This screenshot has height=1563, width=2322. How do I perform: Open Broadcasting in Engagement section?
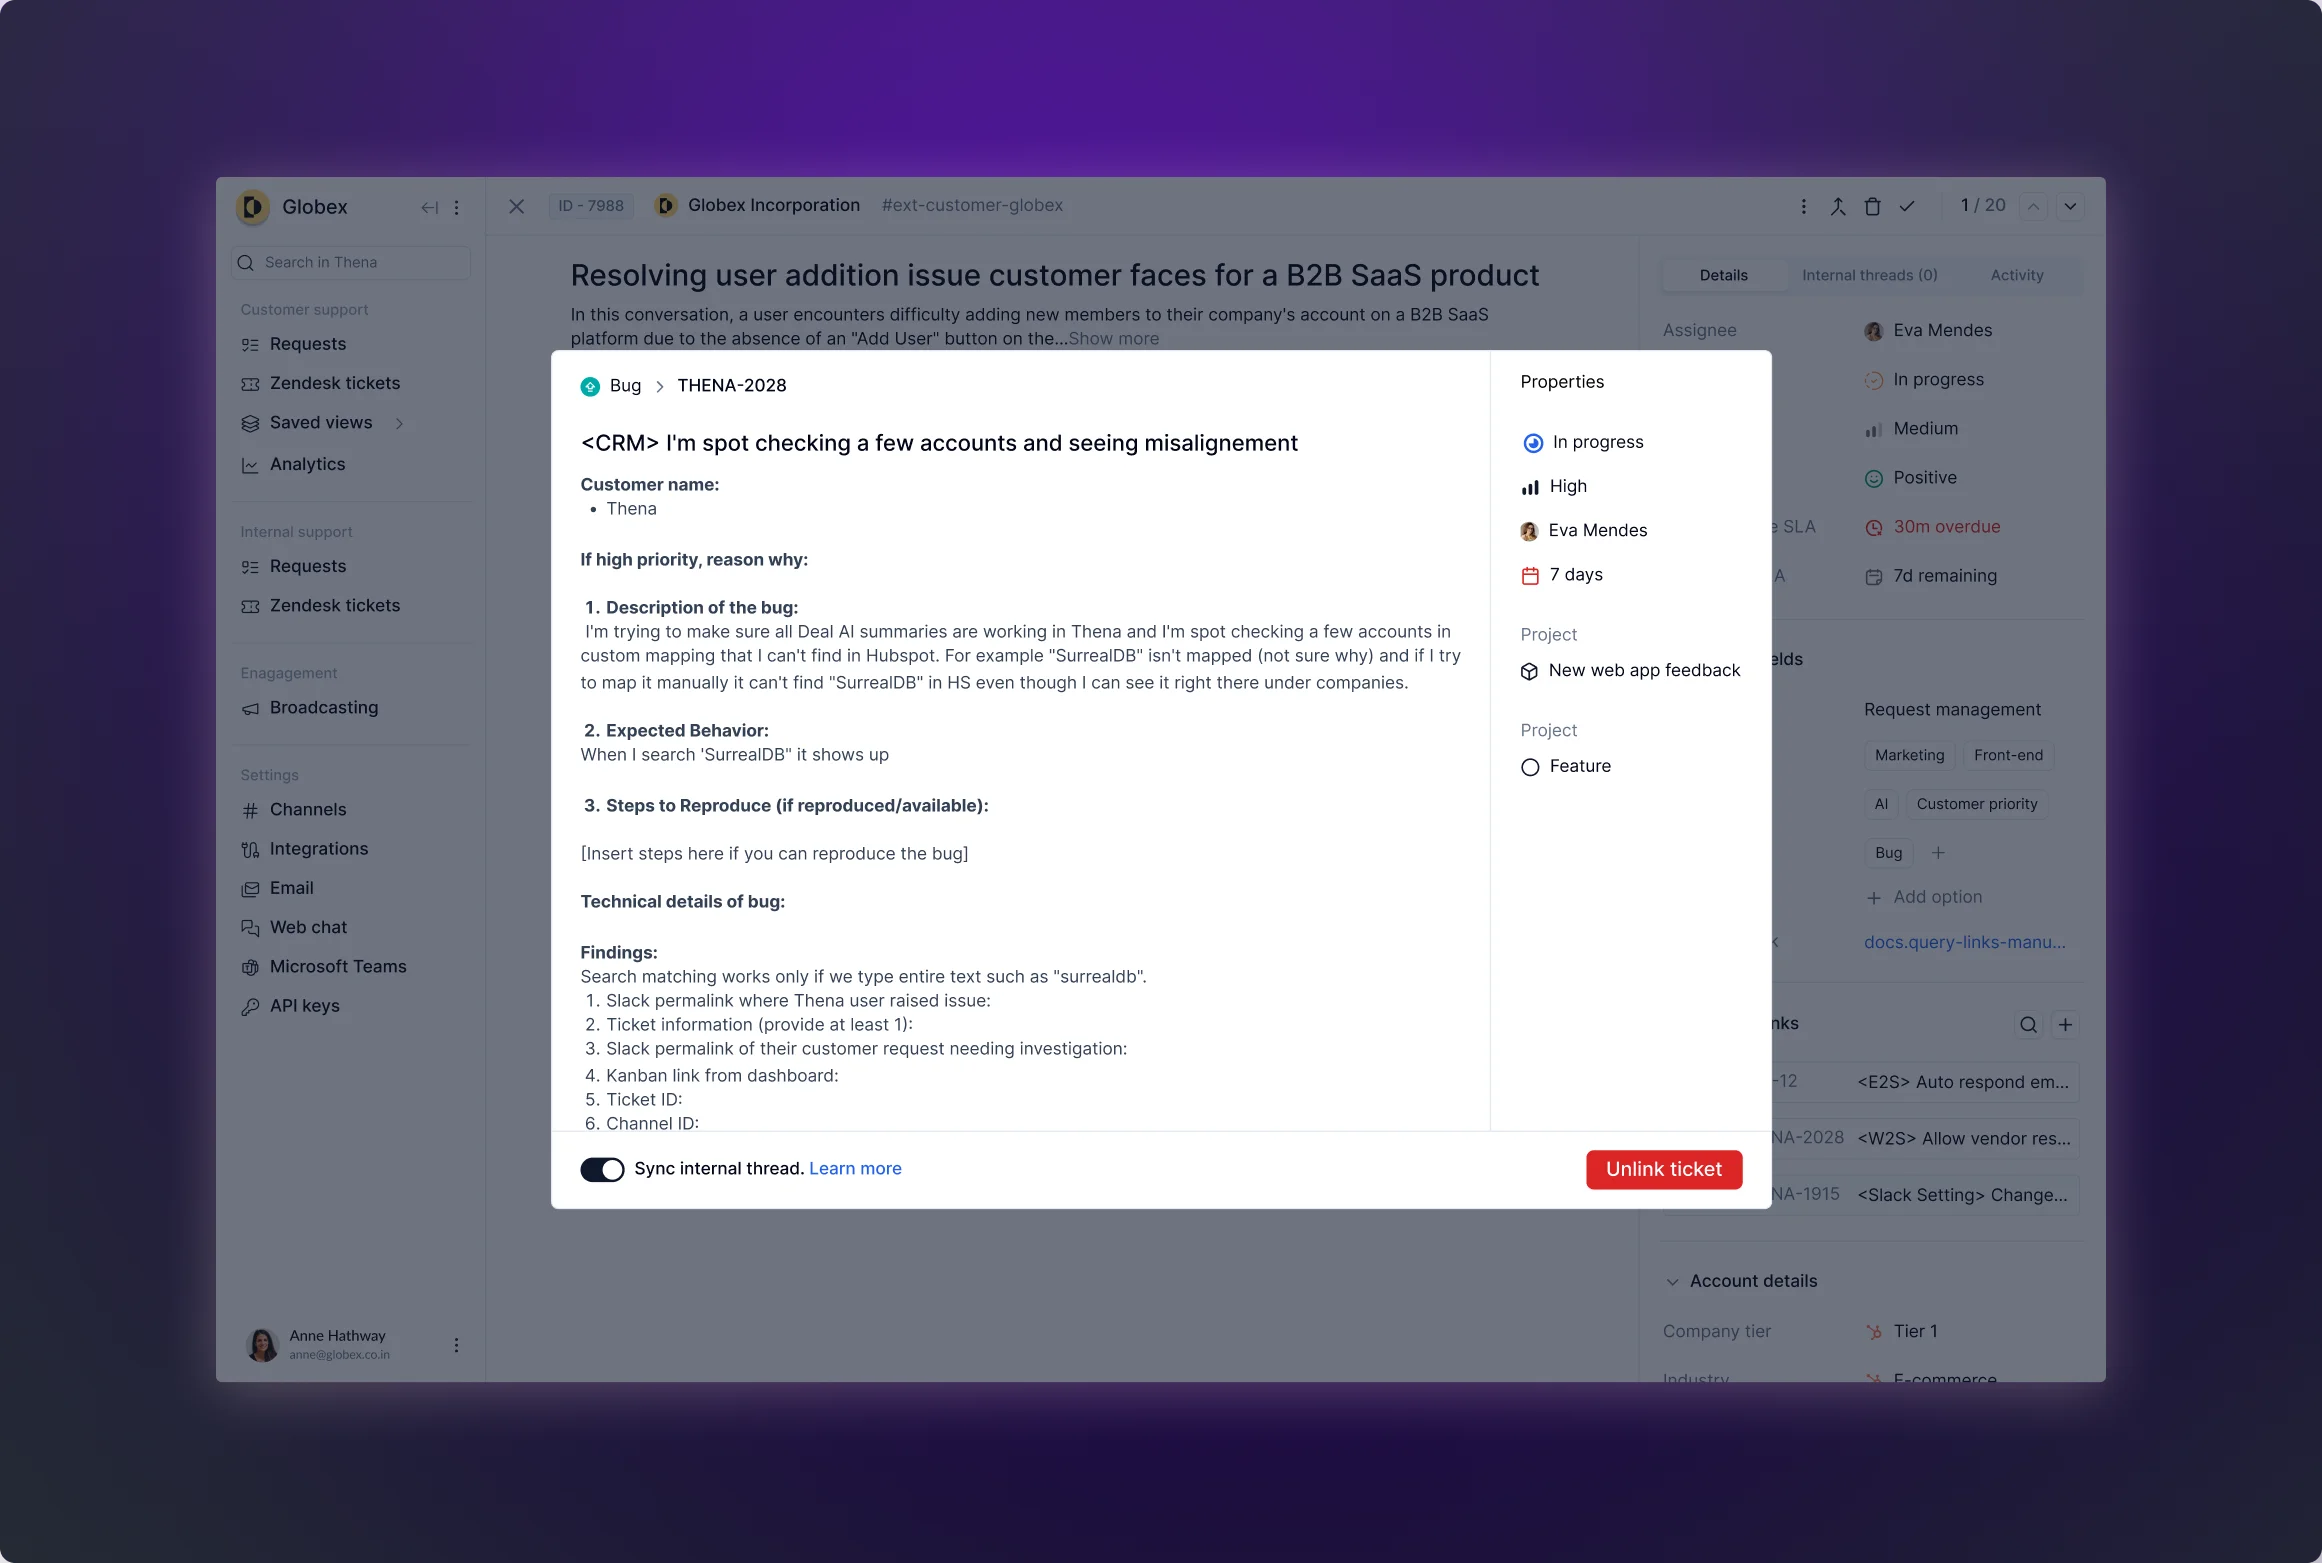point(323,706)
